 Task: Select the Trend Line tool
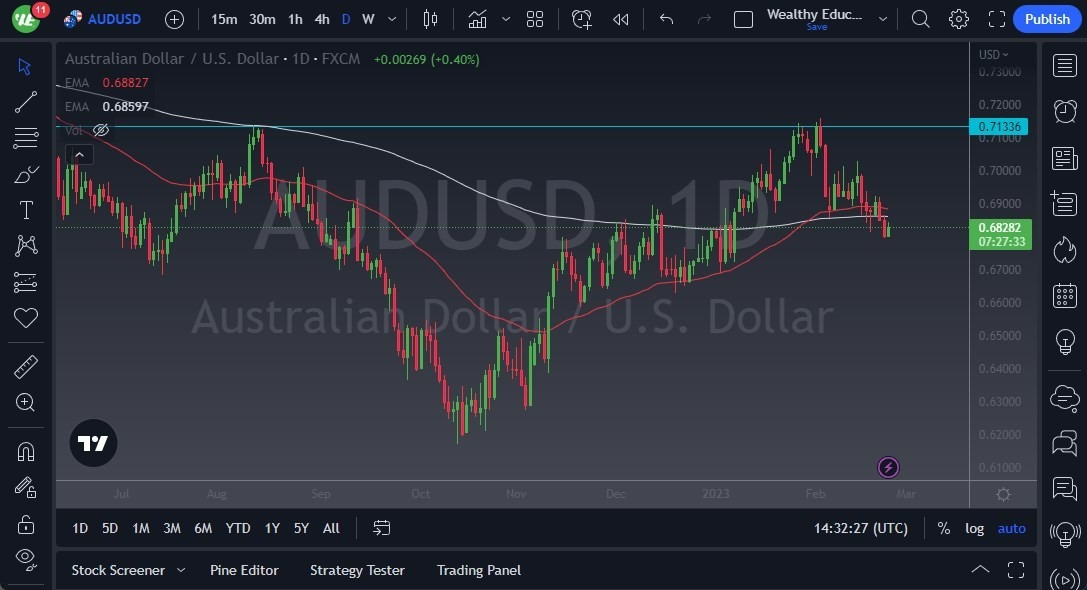tap(25, 102)
